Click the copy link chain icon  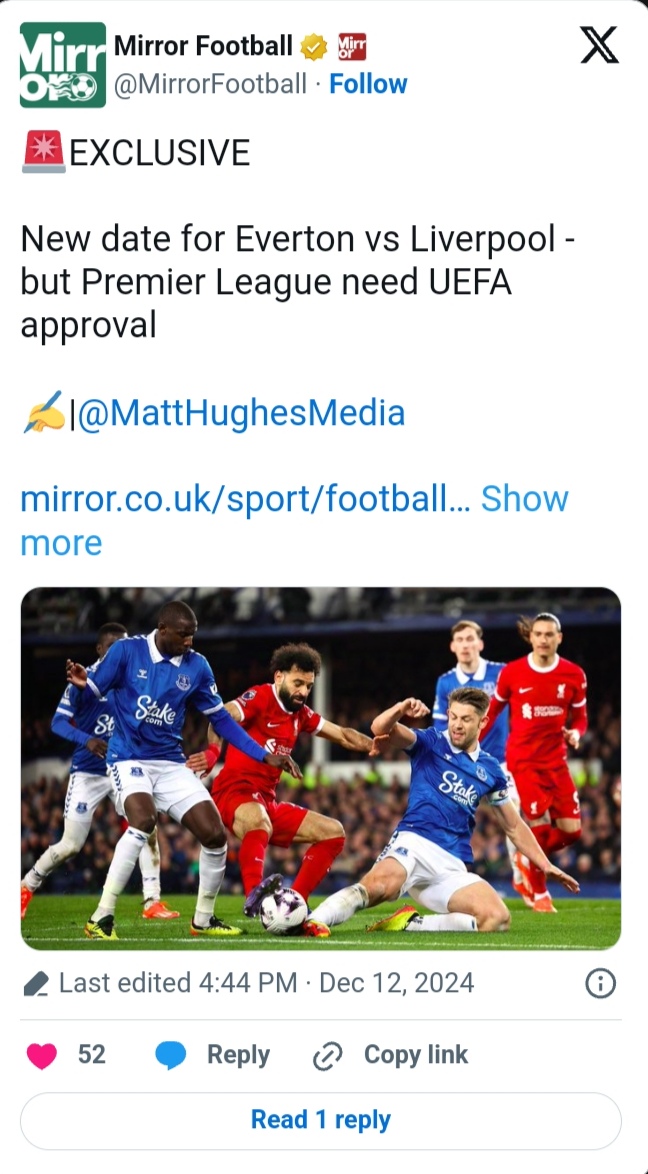[328, 1056]
